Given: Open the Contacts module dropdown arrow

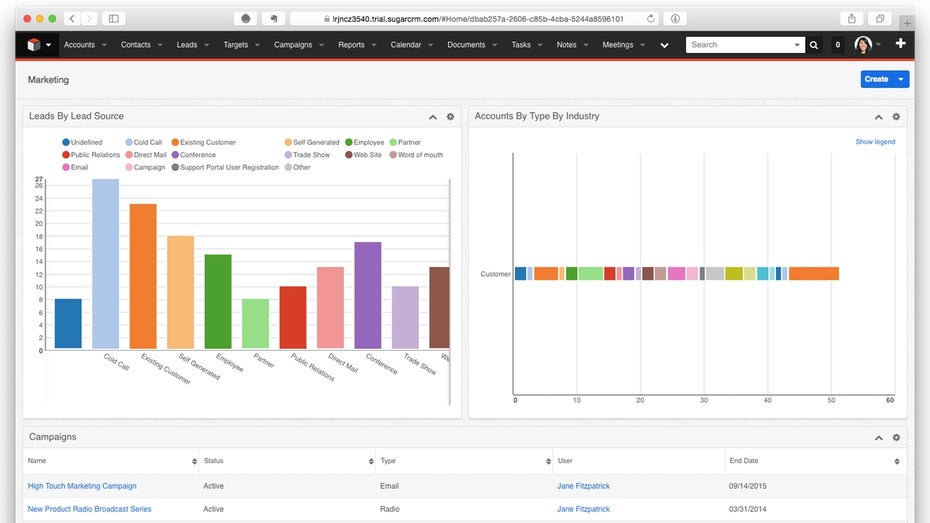Looking at the screenshot, I should pyautogui.click(x=160, y=45).
